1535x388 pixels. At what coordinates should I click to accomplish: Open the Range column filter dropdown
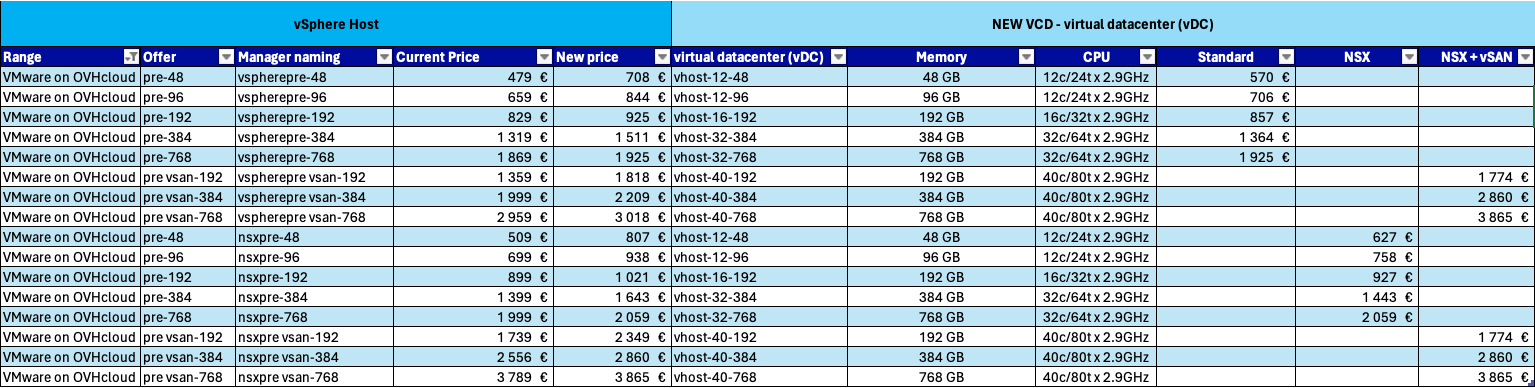click(x=130, y=57)
